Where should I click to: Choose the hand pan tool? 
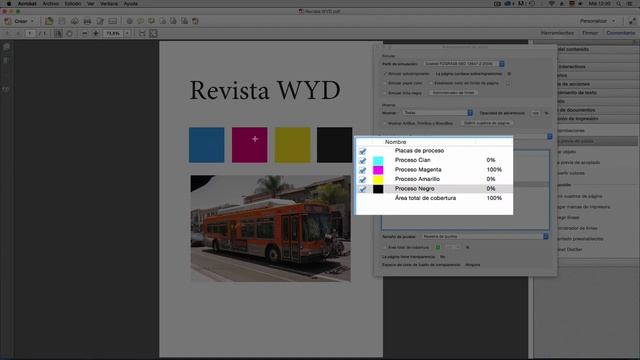tap(69, 33)
